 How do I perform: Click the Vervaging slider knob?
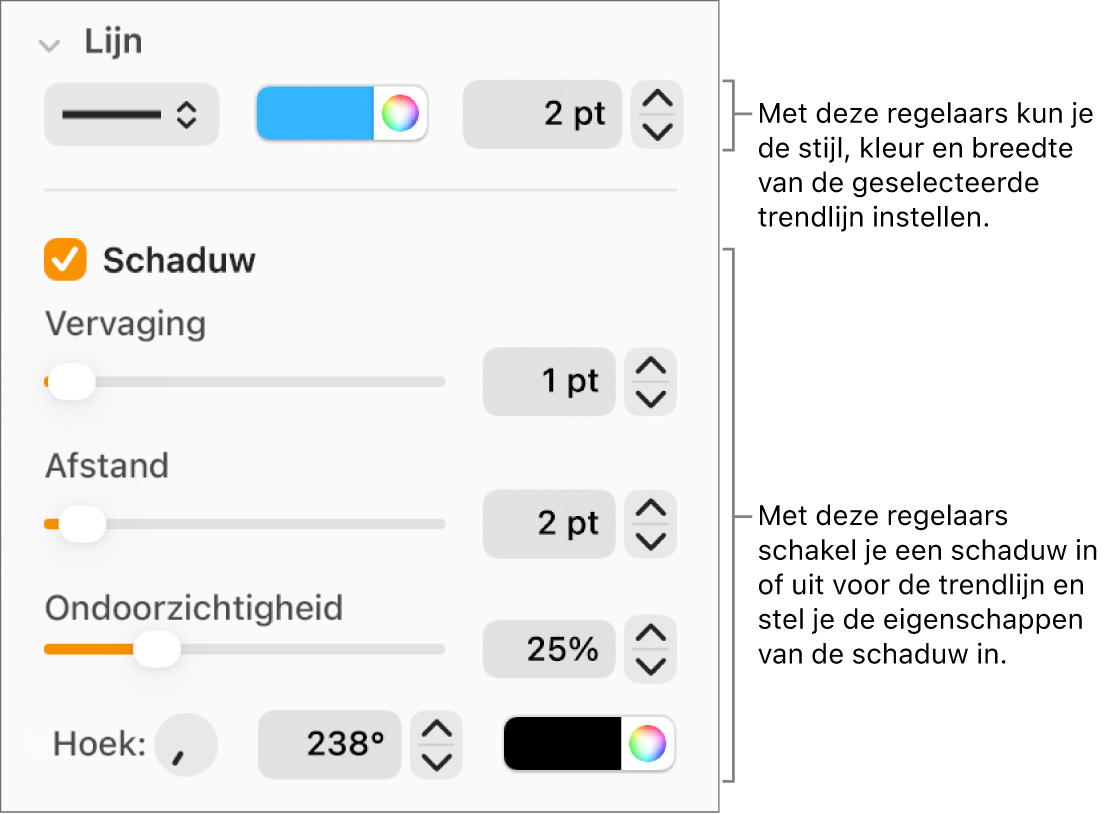[71, 382]
